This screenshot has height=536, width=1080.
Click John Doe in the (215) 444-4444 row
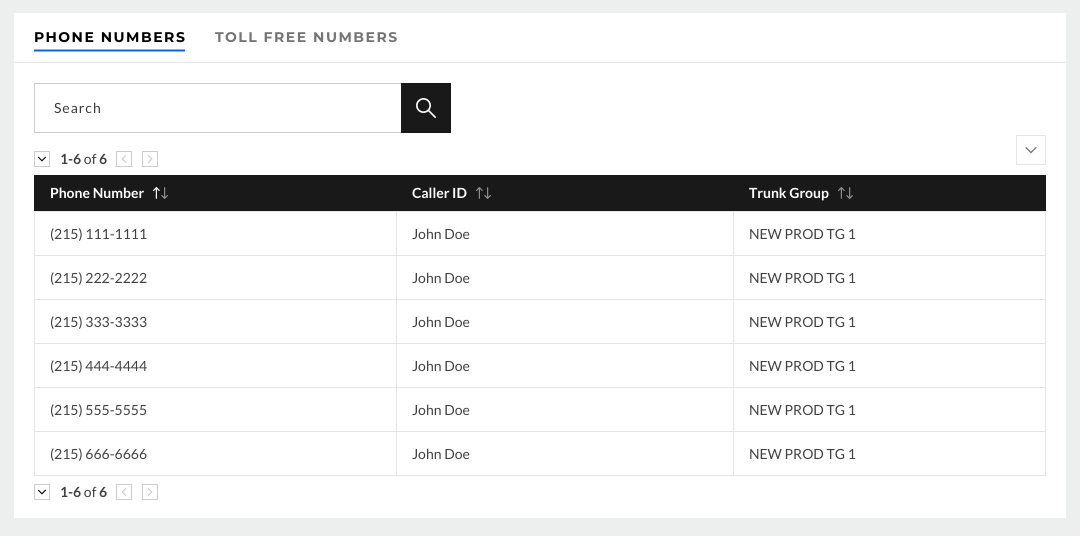(441, 367)
